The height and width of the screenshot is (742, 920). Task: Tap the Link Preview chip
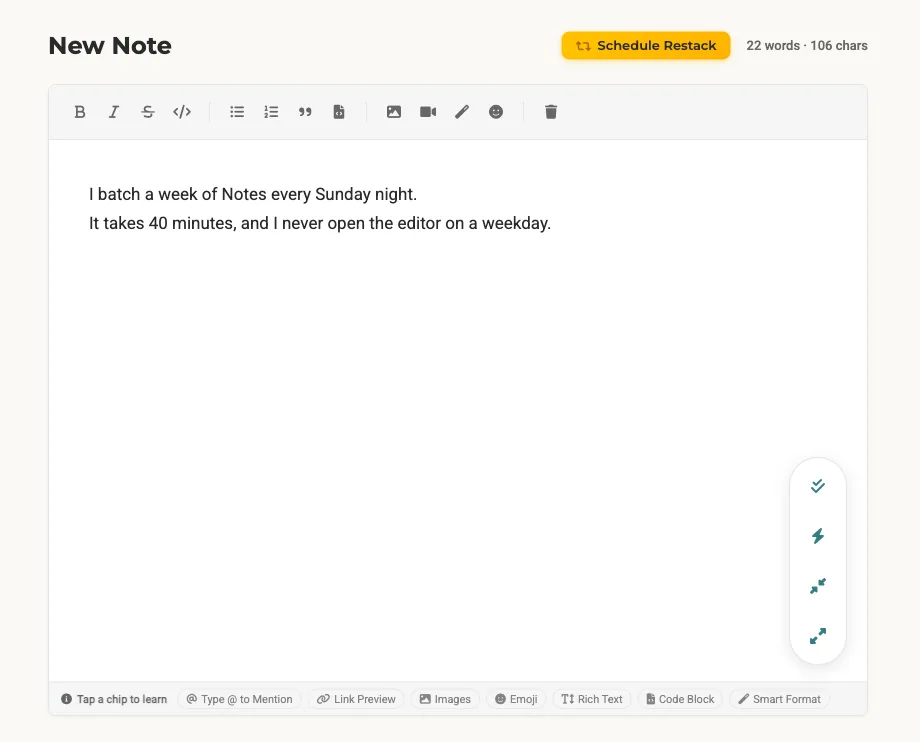click(x=356, y=699)
